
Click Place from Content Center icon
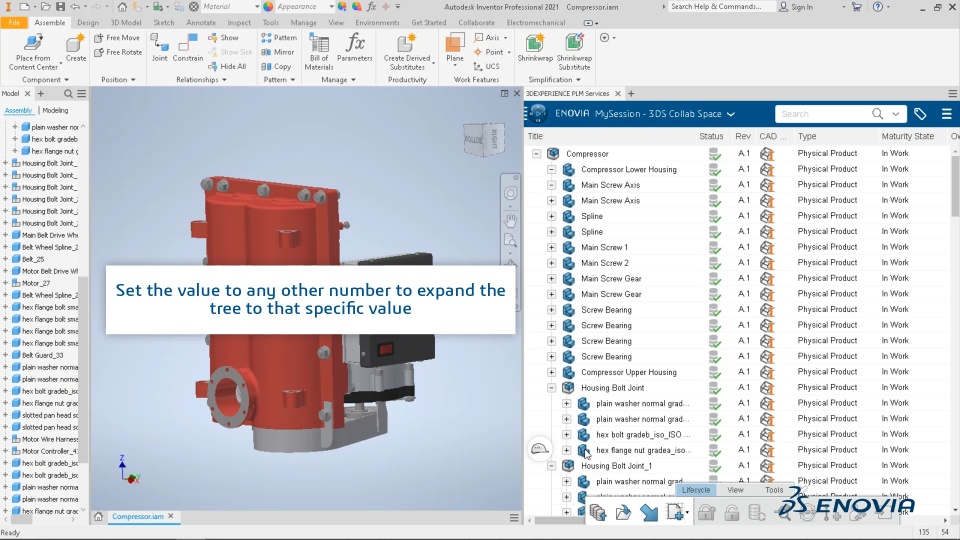click(x=33, y=44)
